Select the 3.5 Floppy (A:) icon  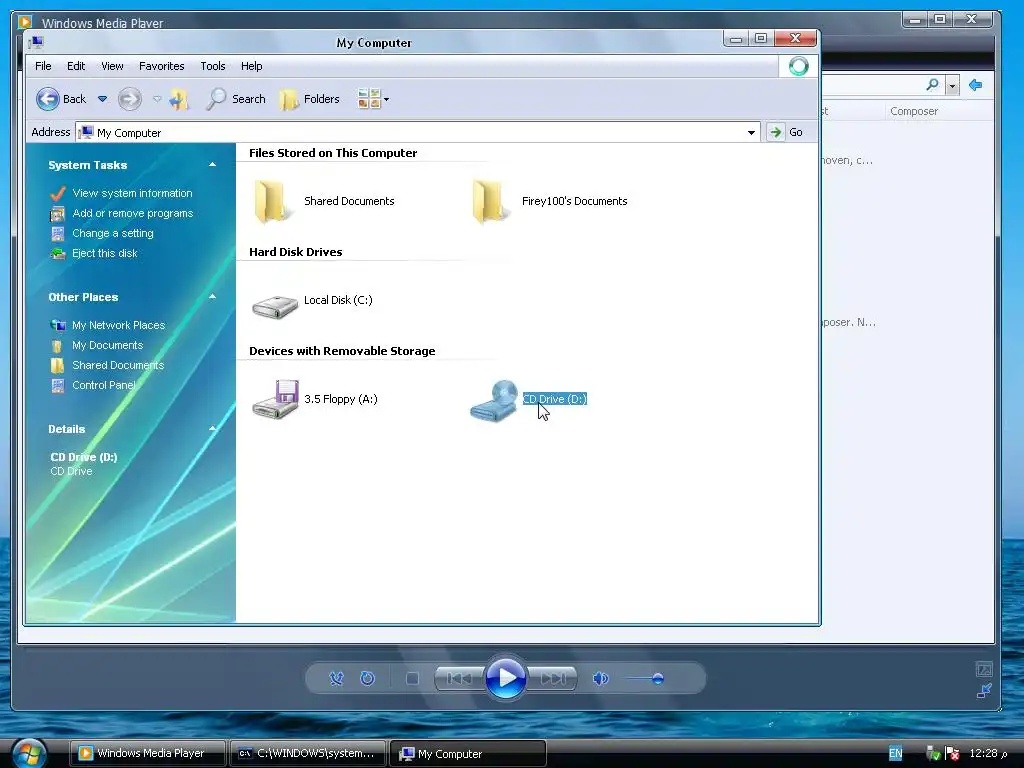point(276,399)
